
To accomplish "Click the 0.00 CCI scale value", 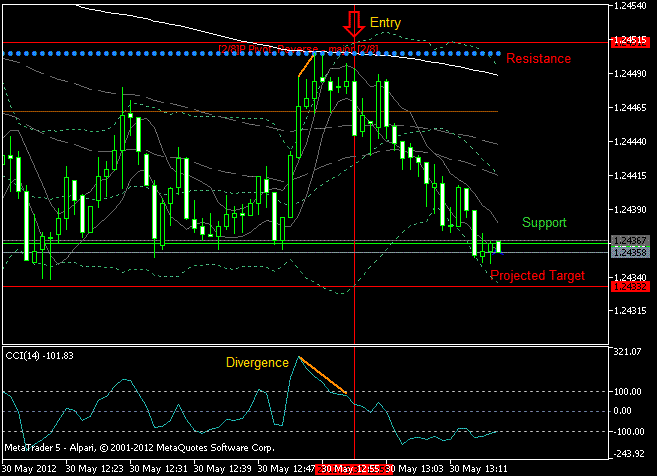I will [x=622, y=411].
